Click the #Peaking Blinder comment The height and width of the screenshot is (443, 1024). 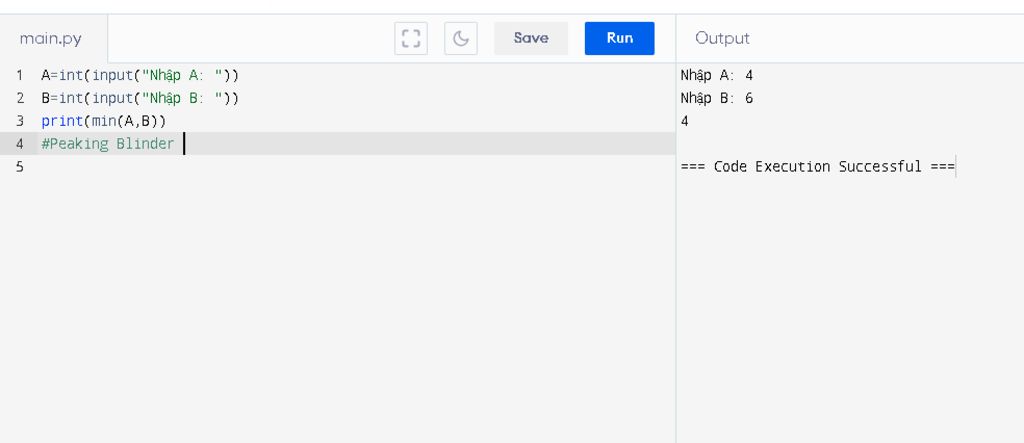click(x=108, y=144)
